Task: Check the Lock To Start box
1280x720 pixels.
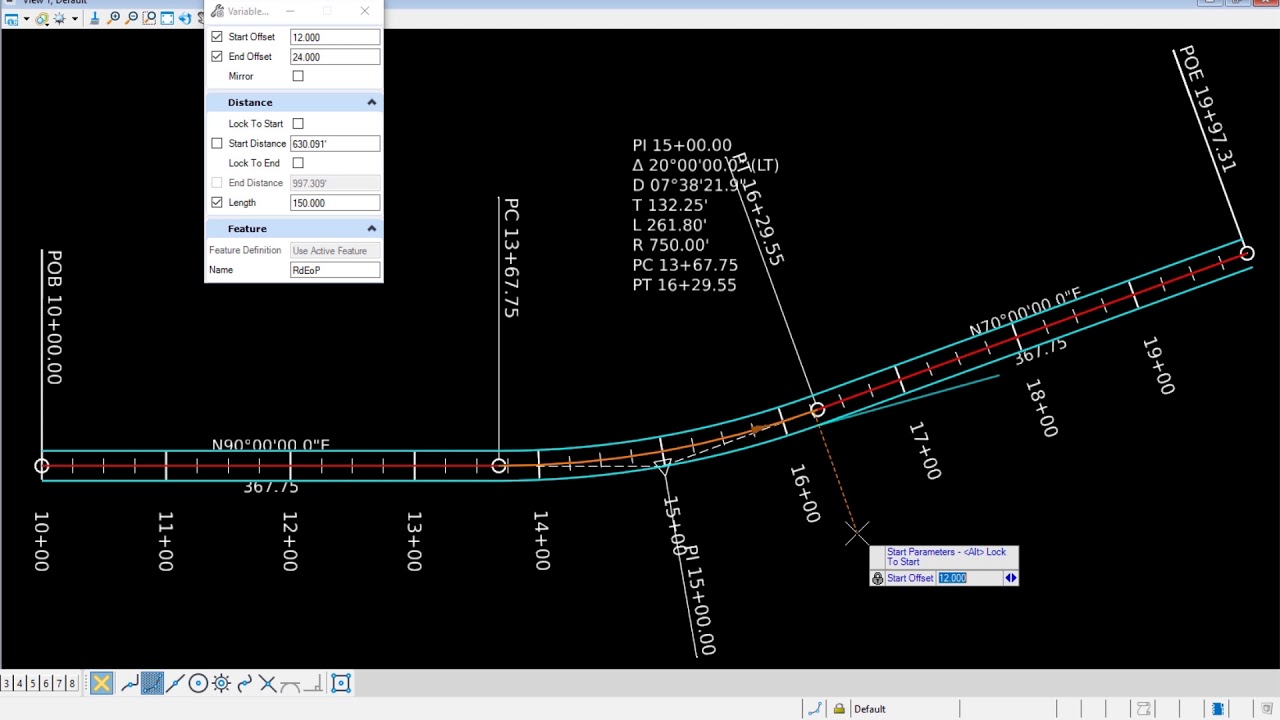Action: tap(298, 124)
